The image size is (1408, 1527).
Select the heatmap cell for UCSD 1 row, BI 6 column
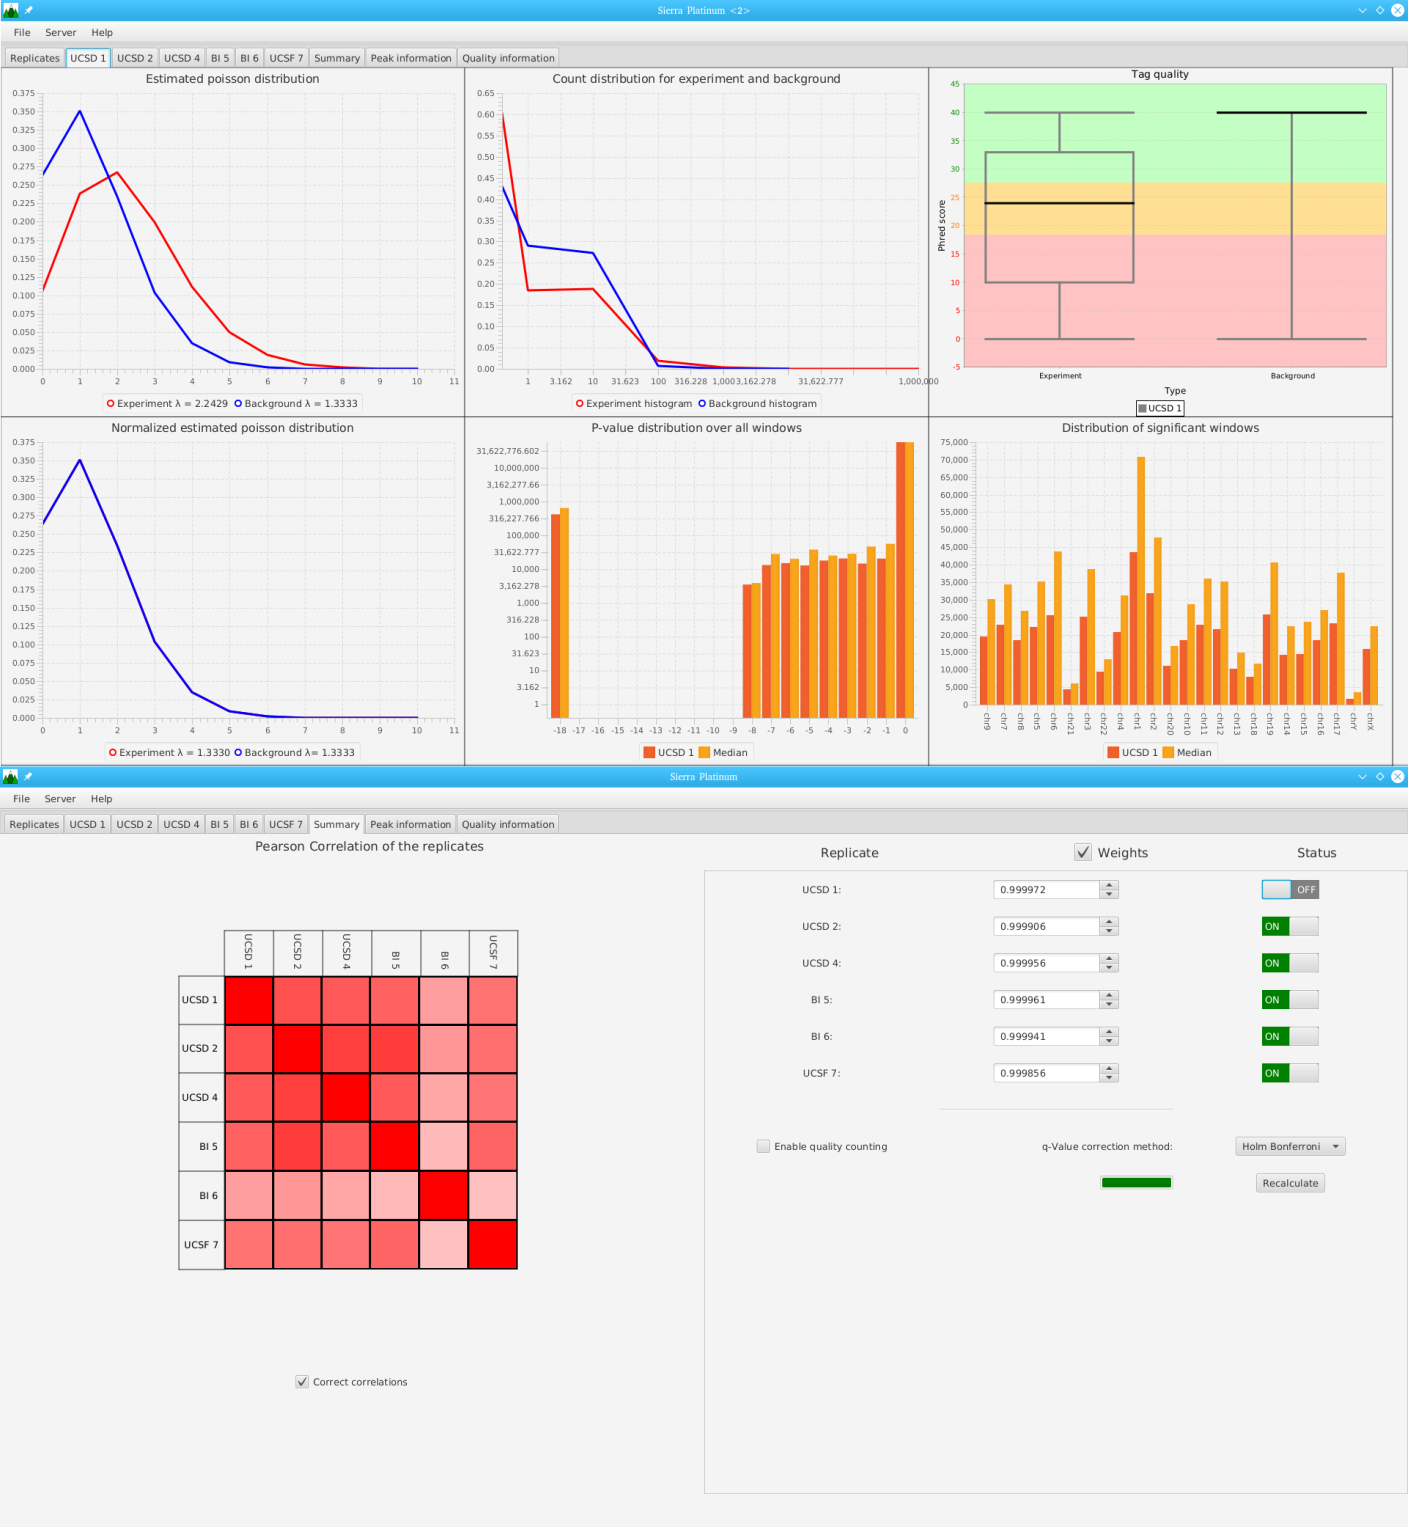click(444, 1000)
